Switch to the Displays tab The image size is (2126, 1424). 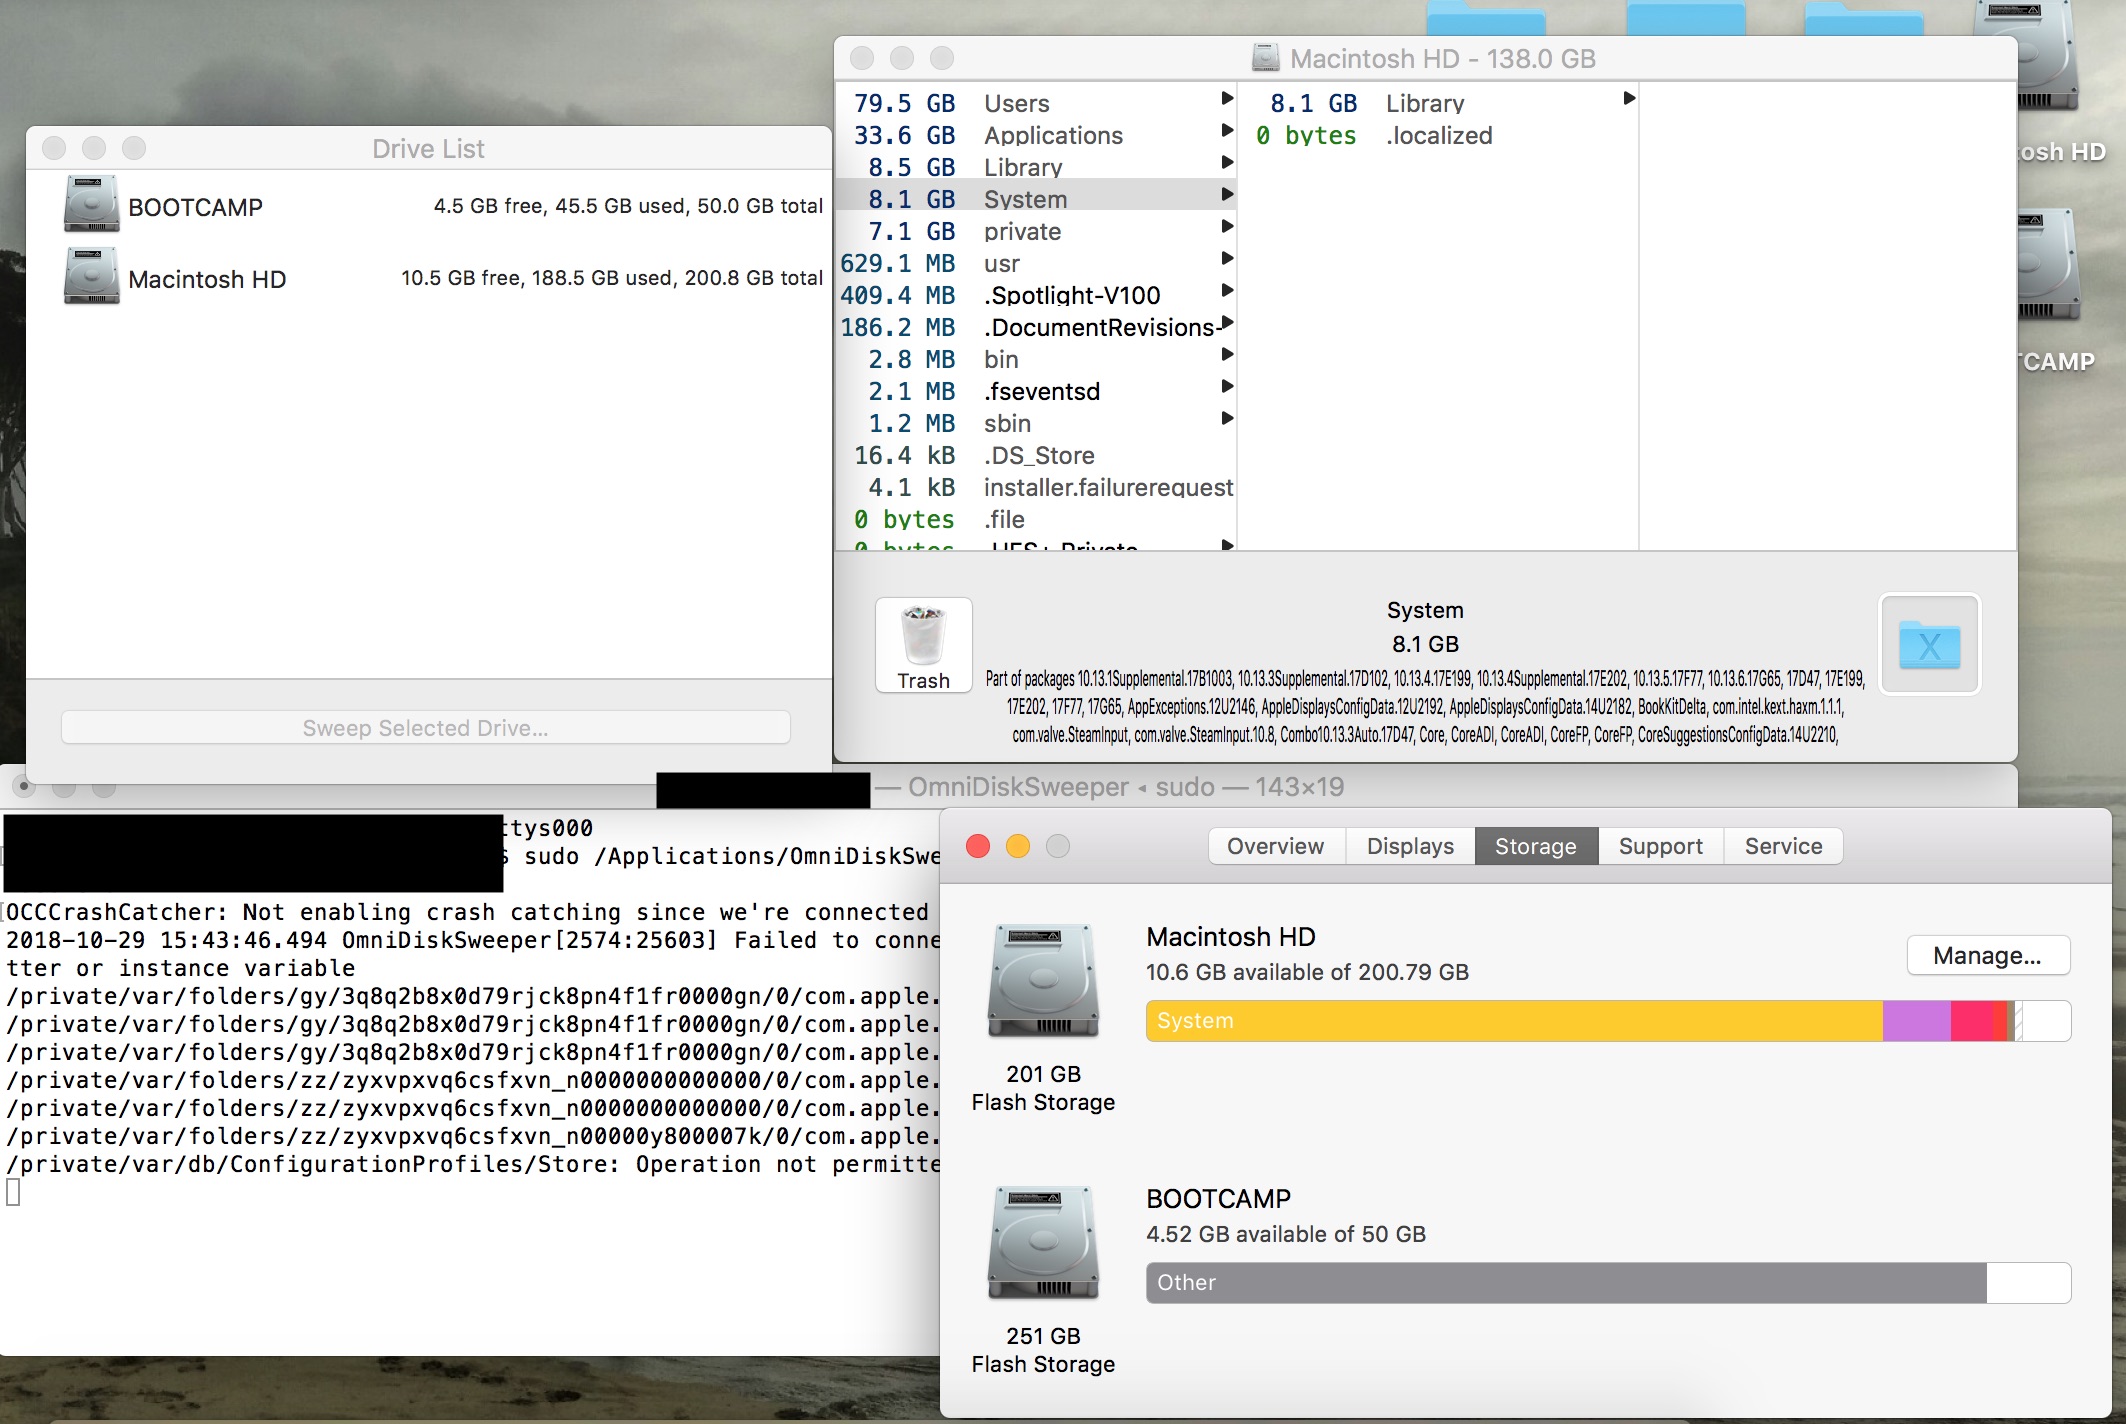[x=1410, y=846]
